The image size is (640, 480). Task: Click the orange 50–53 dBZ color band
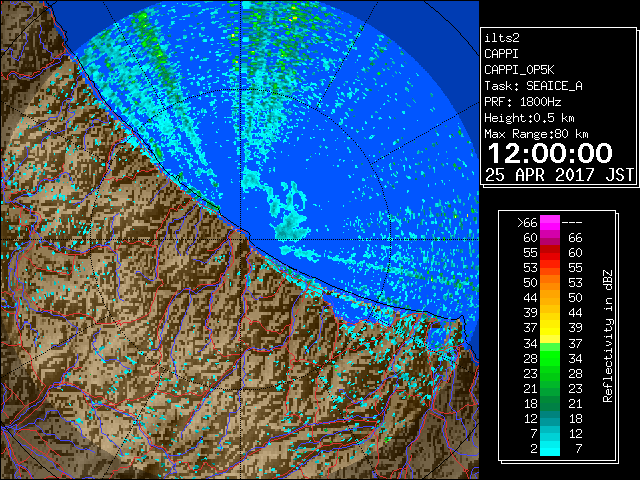point(550,282)
